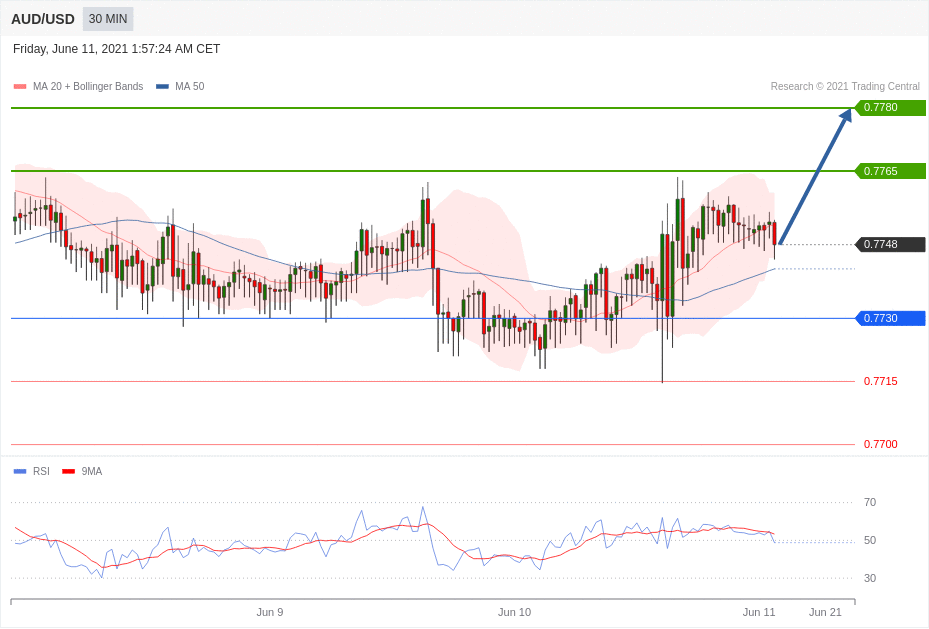Click the 0.7748 current price tag
This screenshot has width=929, height=629.
889,244
